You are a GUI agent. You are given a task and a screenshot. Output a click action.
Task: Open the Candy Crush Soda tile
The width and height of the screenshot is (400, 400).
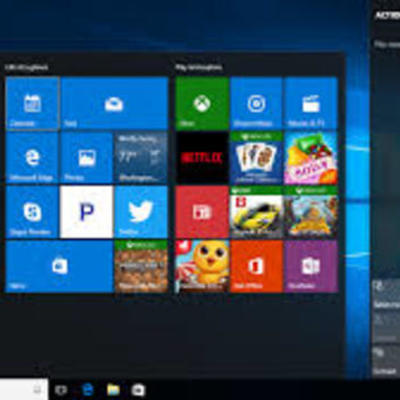311,158
